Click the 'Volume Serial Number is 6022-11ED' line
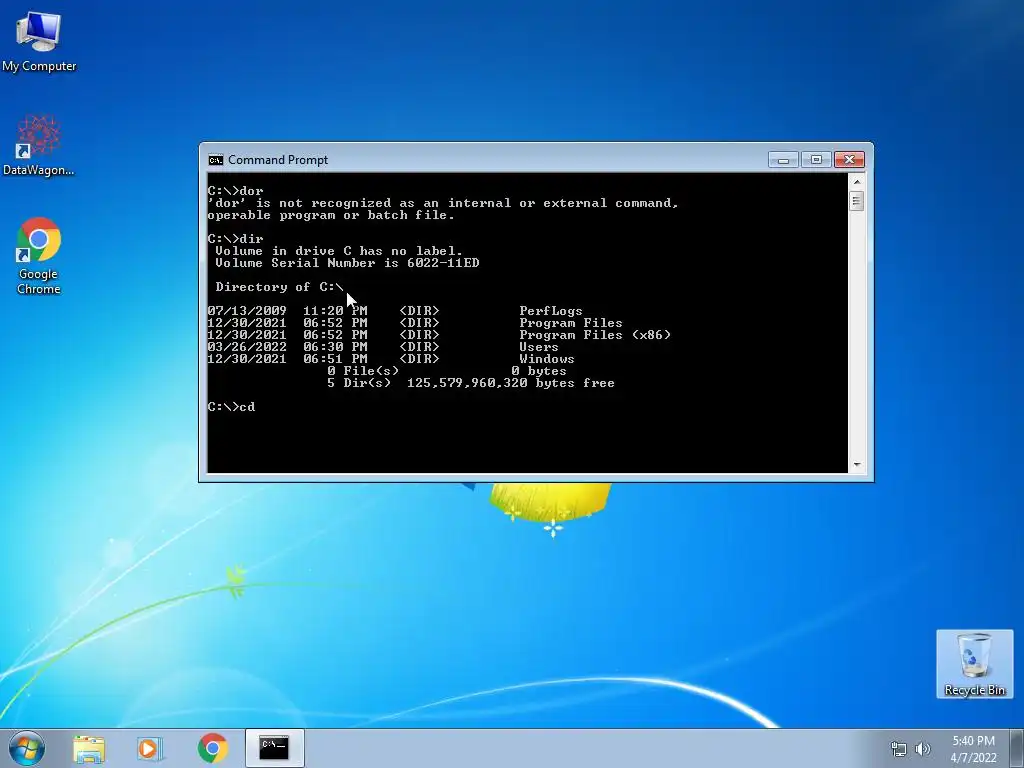The image size is (1024, 768). point(347,263)
